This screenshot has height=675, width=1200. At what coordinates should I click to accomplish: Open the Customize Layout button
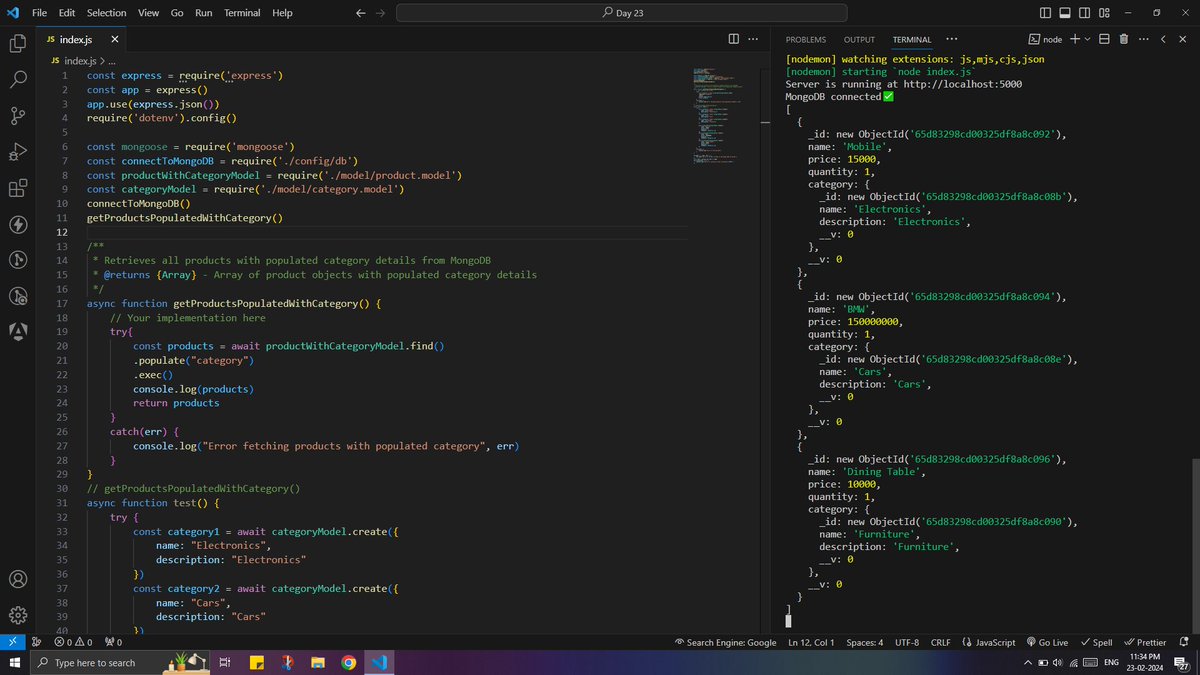pos(1105,13)
